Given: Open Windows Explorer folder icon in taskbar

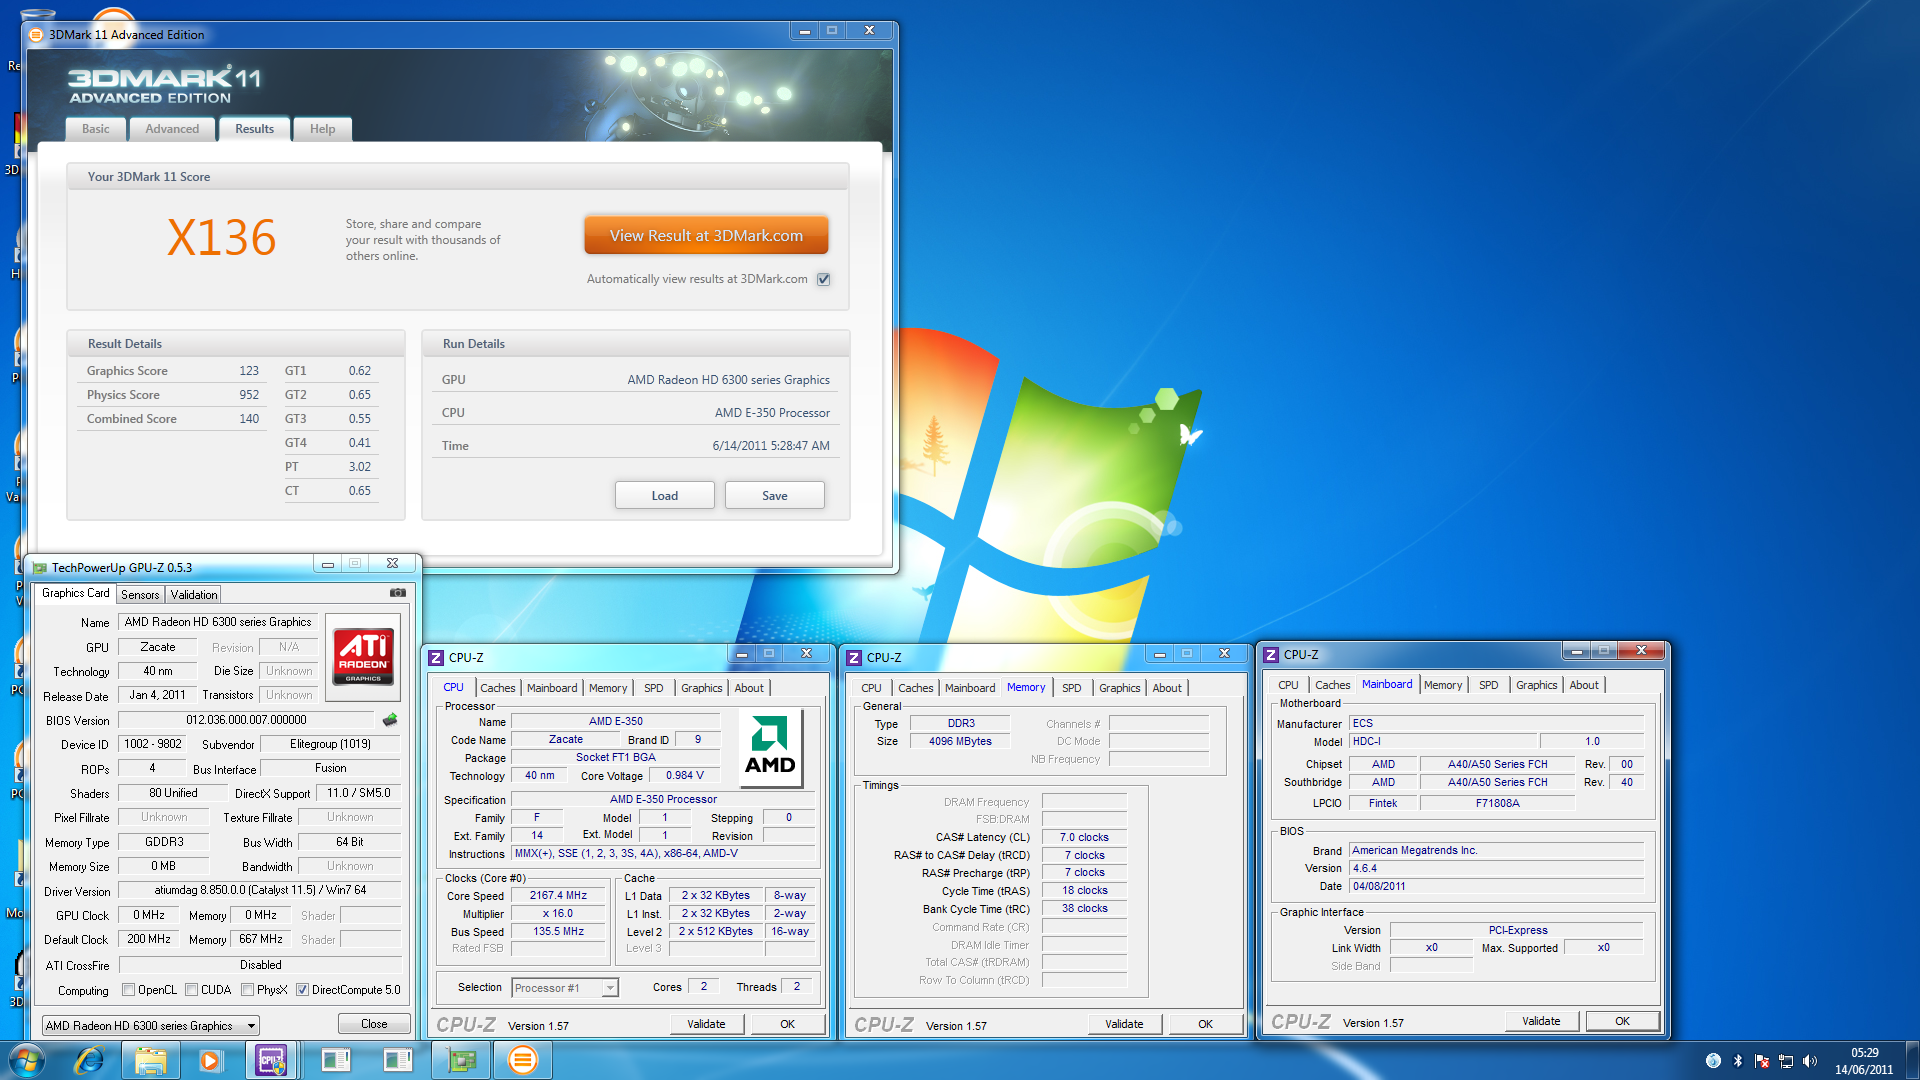Looking at the screenshot, I should [x=150, y=1060].
